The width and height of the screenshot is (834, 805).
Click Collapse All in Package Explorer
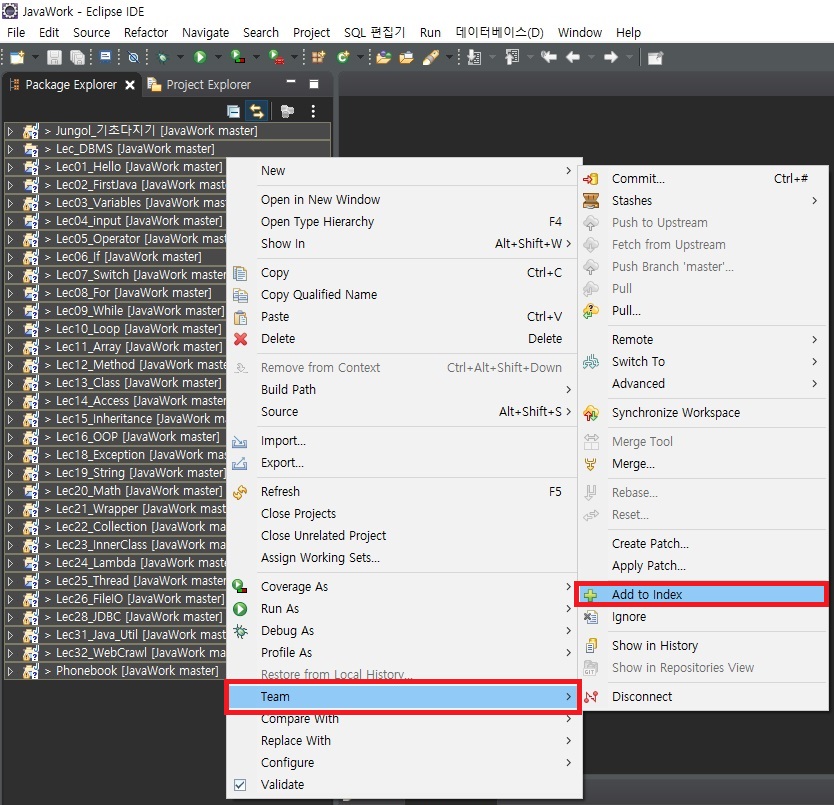point(233,111)
